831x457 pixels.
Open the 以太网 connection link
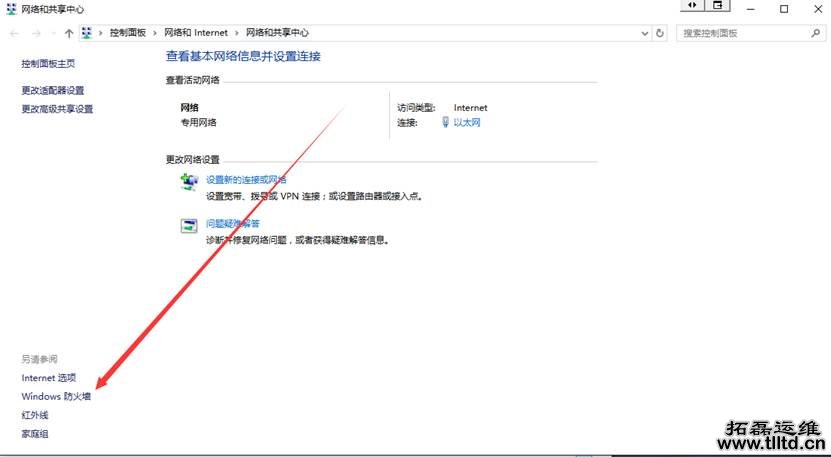coord(467,122)
